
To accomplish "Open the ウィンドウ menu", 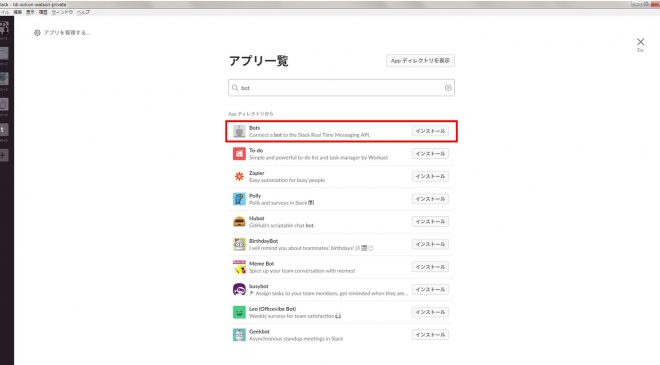I will [x=62, y=12].
